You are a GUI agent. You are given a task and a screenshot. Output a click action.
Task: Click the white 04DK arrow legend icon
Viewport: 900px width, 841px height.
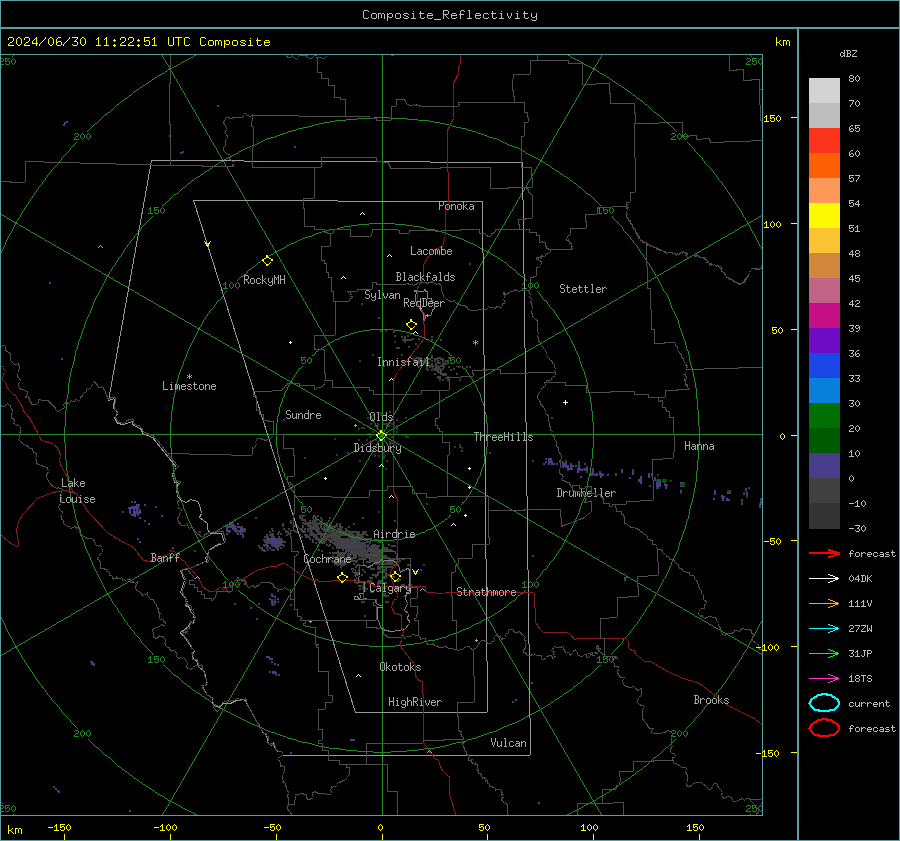[x=824, y=578]
